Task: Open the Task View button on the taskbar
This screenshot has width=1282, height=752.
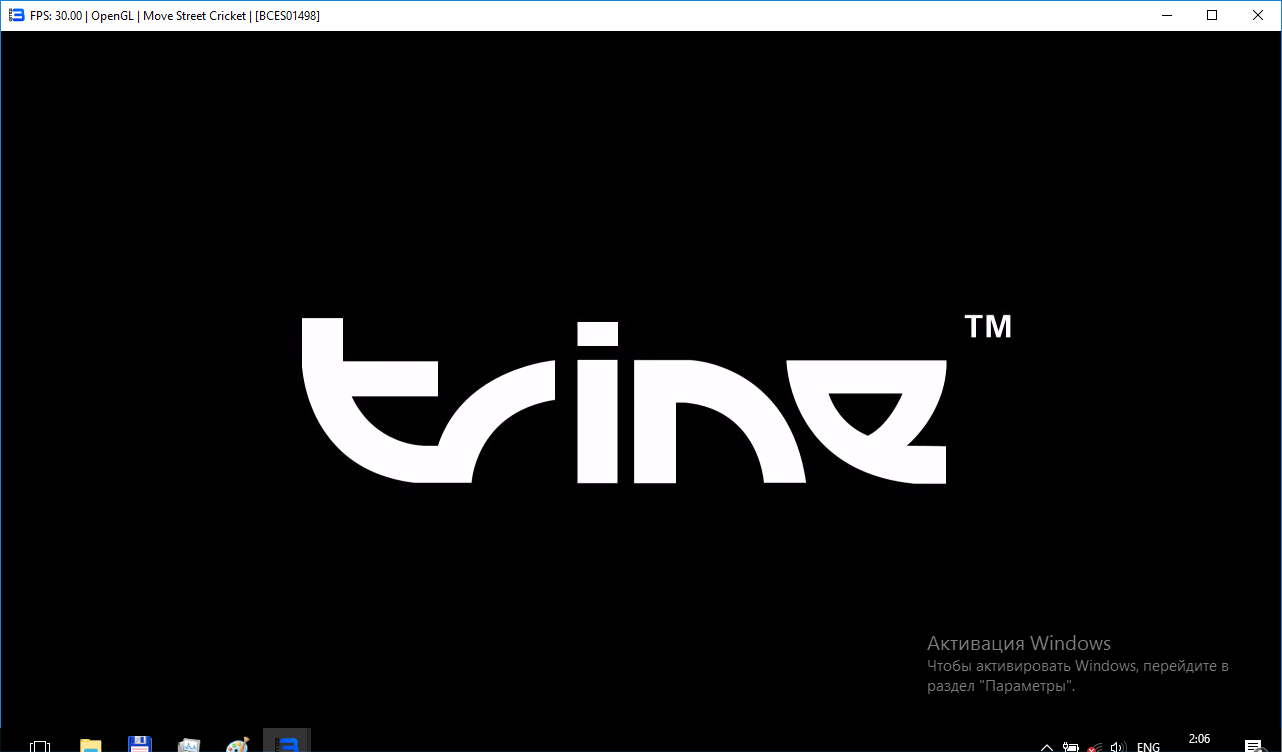Action: click(40, 745)
